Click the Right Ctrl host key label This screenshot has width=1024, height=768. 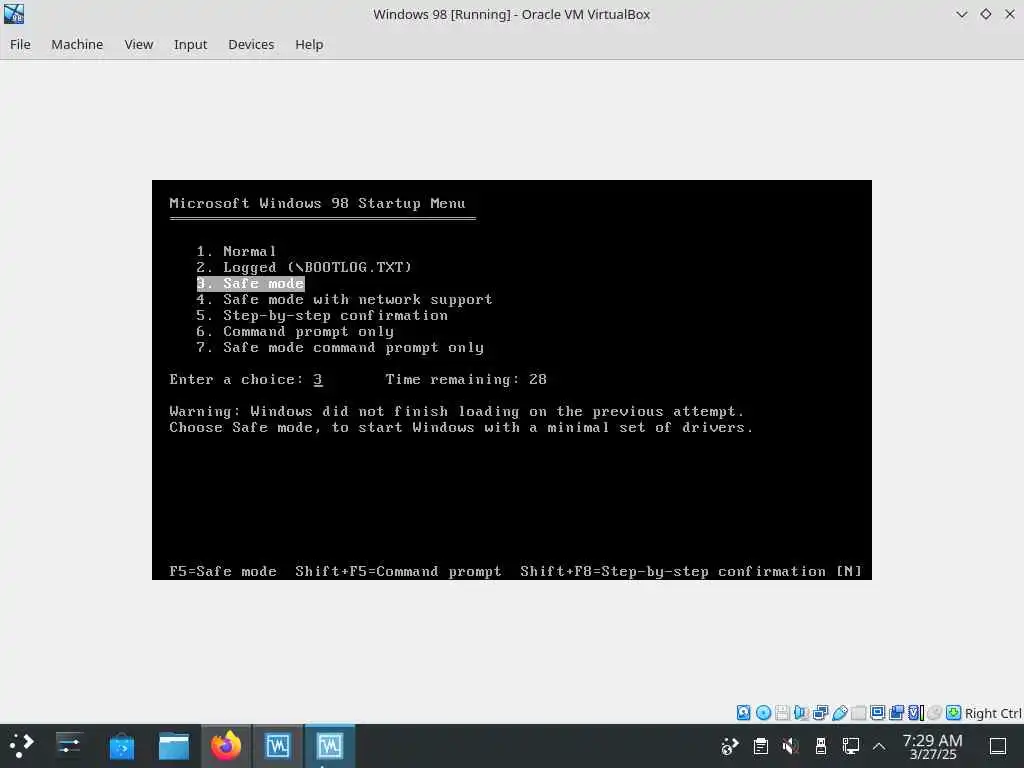tap(993, 713)
